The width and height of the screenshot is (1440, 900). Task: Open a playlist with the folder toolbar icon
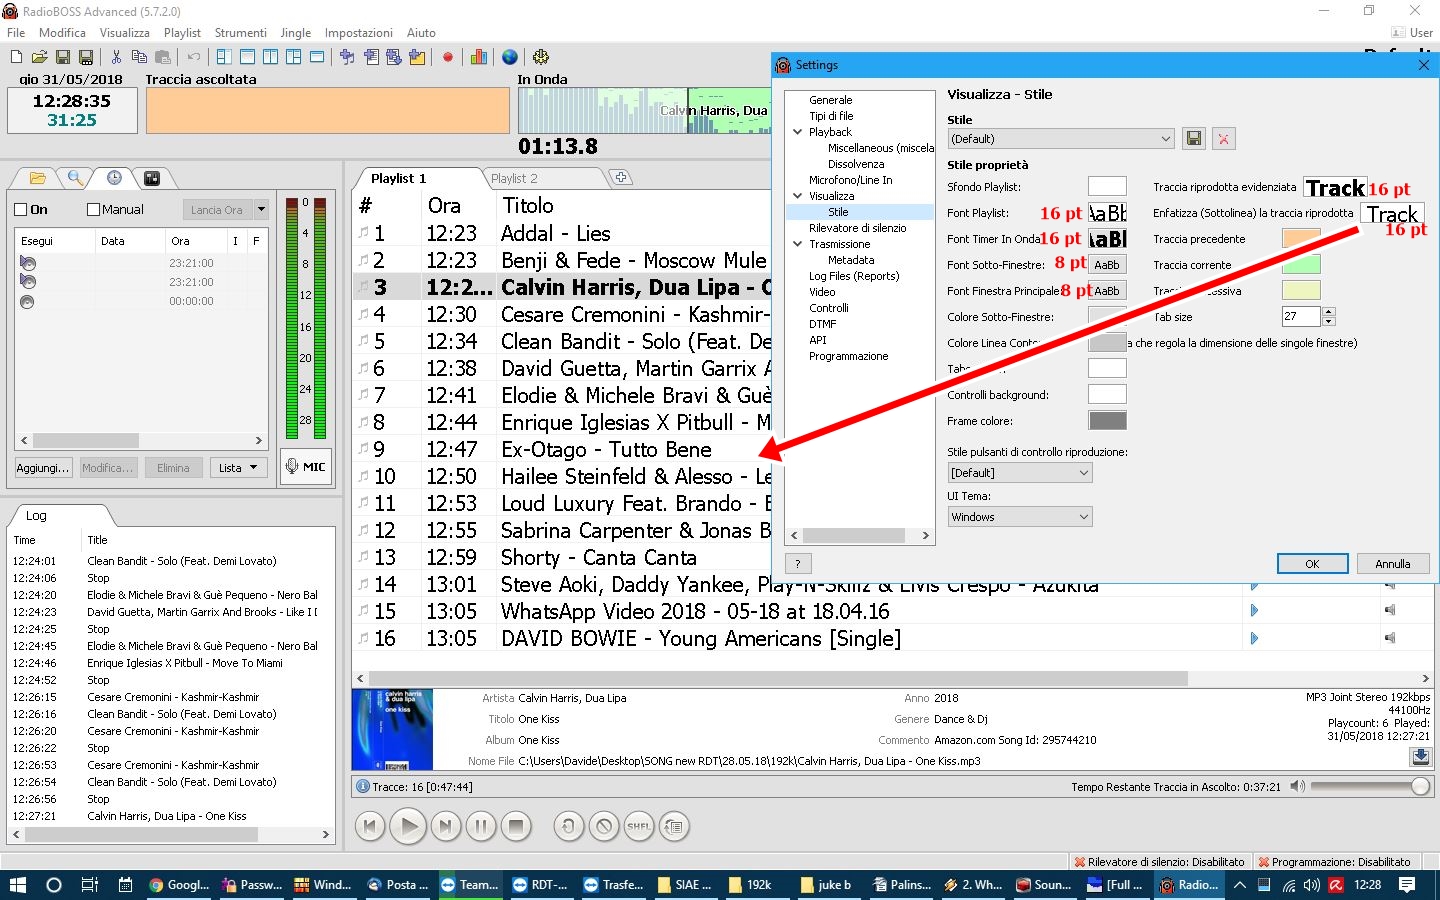click(39, 57)
